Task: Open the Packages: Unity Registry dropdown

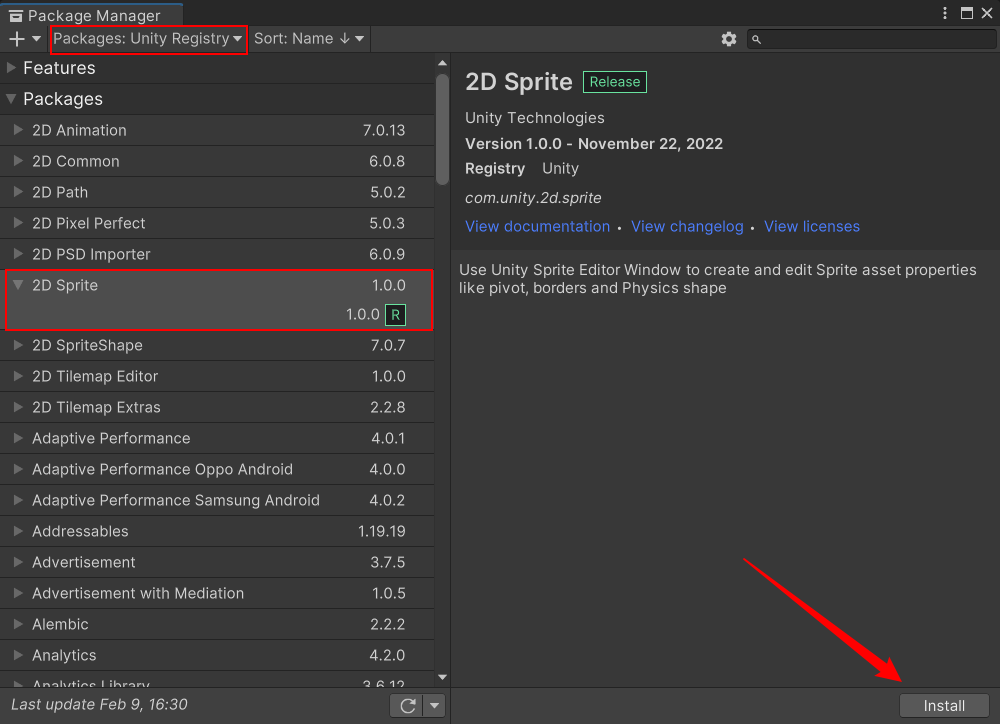Action: [148, 39]
